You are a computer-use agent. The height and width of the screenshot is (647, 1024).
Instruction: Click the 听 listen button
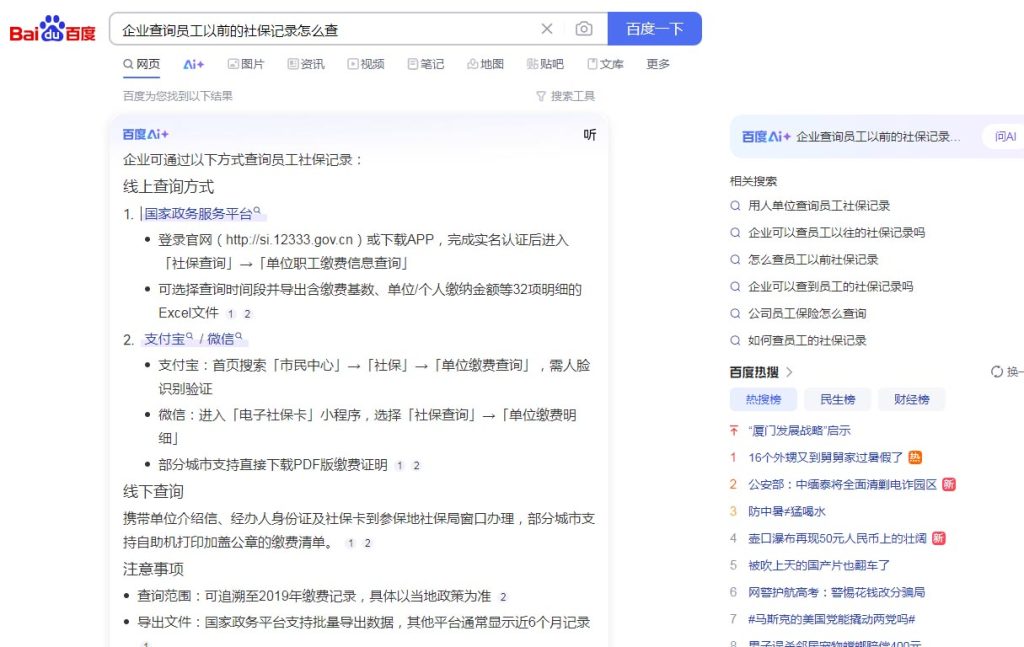[x=590, y=134]
